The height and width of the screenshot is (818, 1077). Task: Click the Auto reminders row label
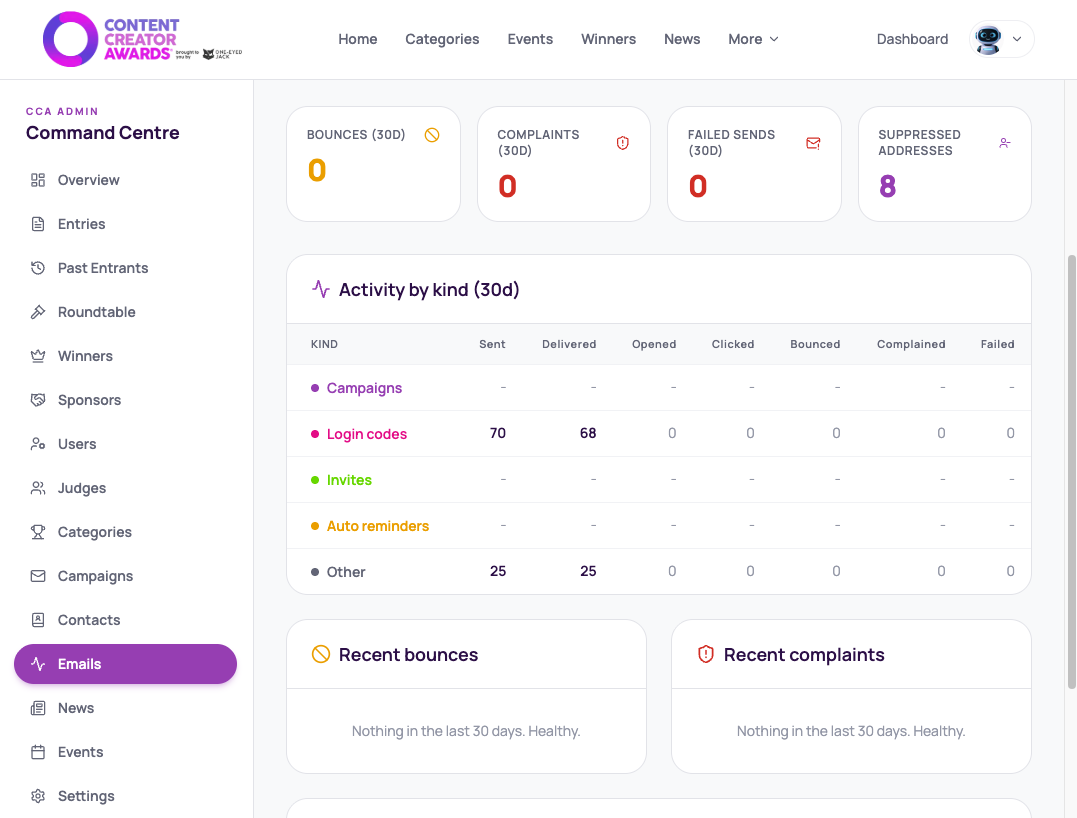point(378,526)
